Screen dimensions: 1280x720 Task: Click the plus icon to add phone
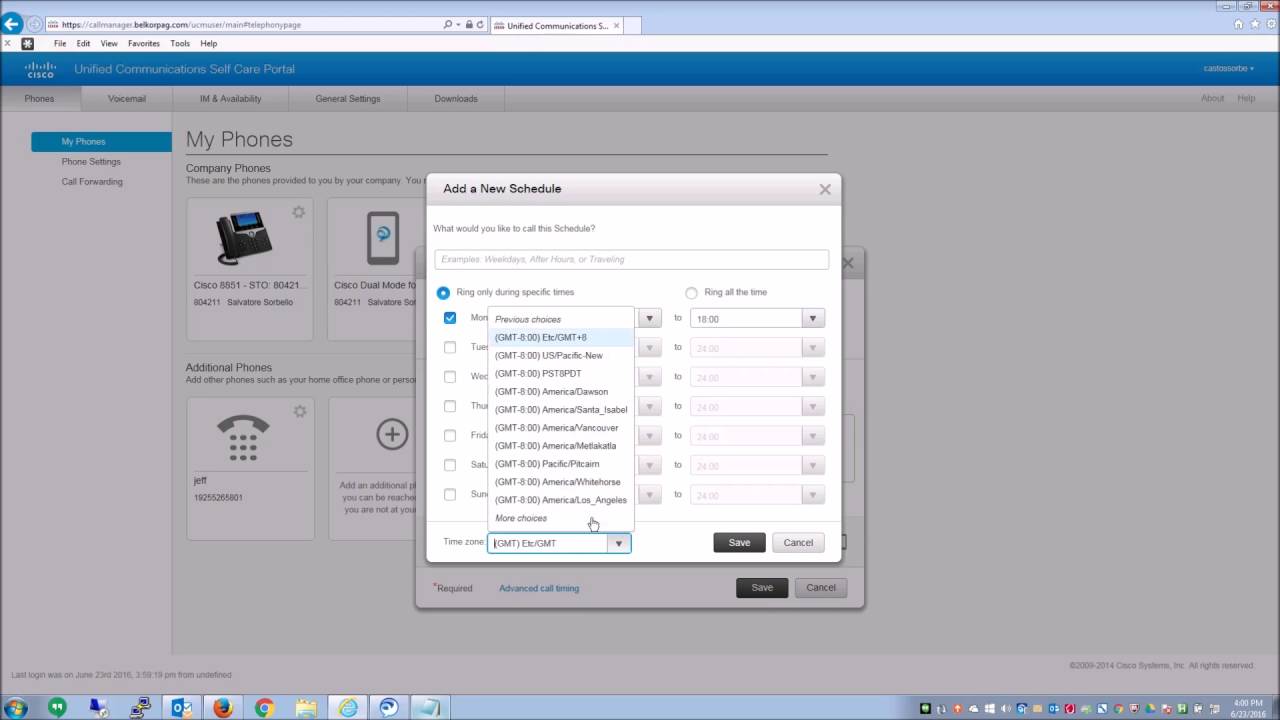(392, 434)
